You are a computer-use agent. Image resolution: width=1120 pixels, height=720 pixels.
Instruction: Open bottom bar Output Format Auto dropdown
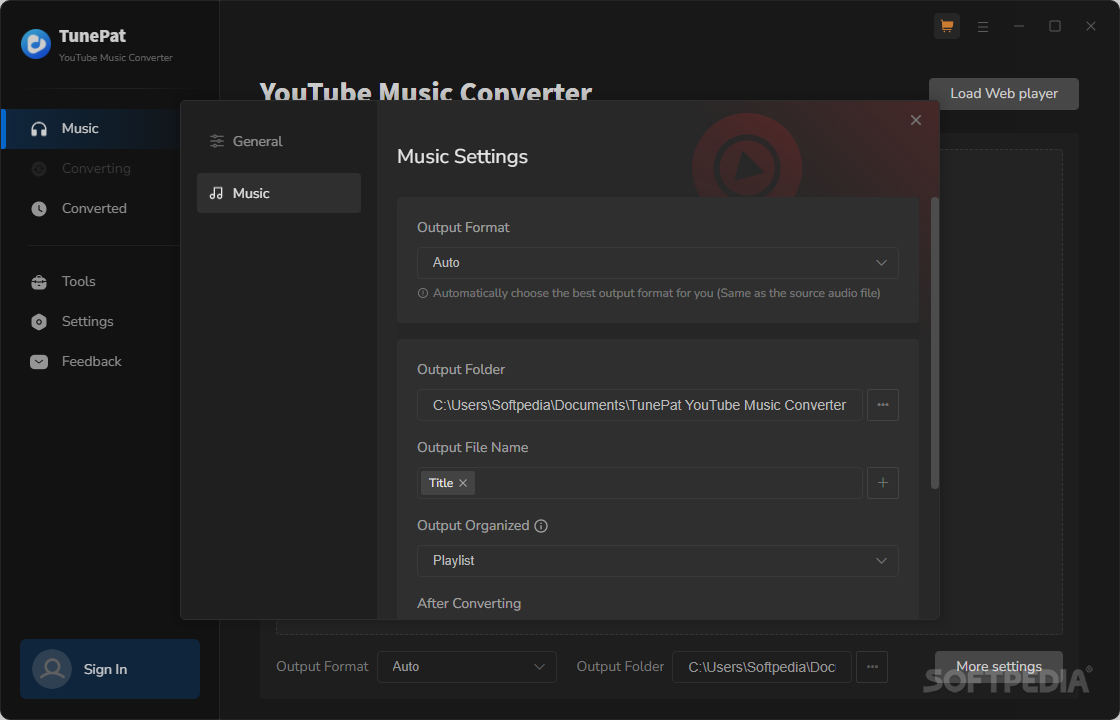coord(467,666)
